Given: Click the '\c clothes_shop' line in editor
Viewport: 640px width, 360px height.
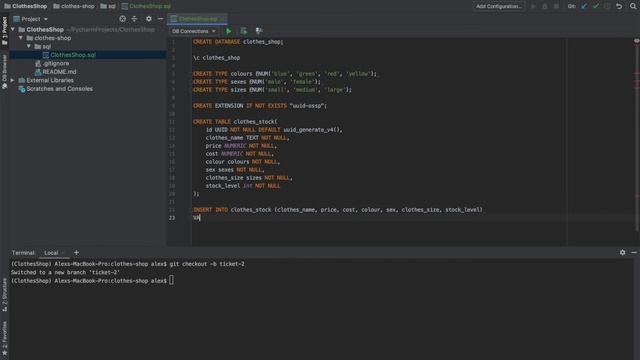Looking at the screenshot, I should 216,58.
